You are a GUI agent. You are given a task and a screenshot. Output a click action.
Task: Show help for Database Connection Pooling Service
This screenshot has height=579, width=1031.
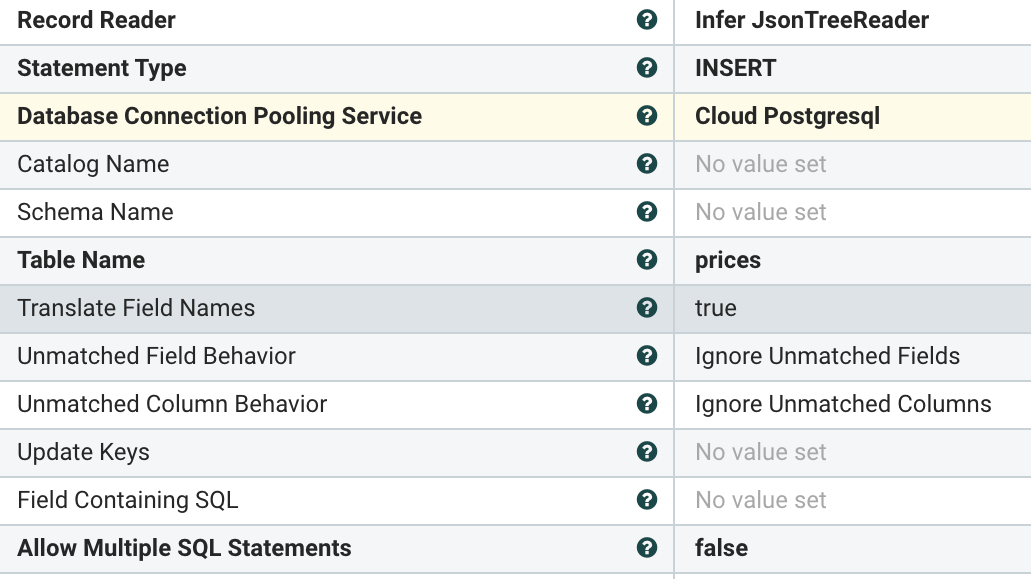pyautogui.click(x=647, y=116)
